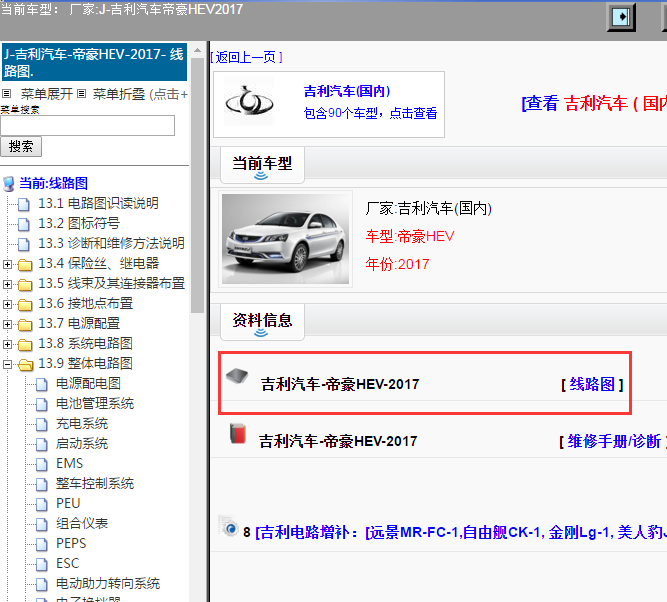This screenshot has width=667, height=602.
Task: Click the Geely logo image
Action: point(249,102)
